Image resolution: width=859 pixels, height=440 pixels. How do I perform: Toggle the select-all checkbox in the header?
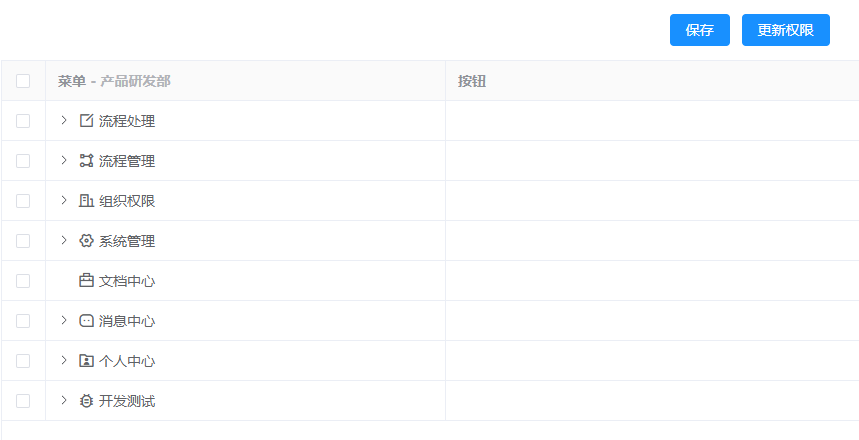(23, 81)
